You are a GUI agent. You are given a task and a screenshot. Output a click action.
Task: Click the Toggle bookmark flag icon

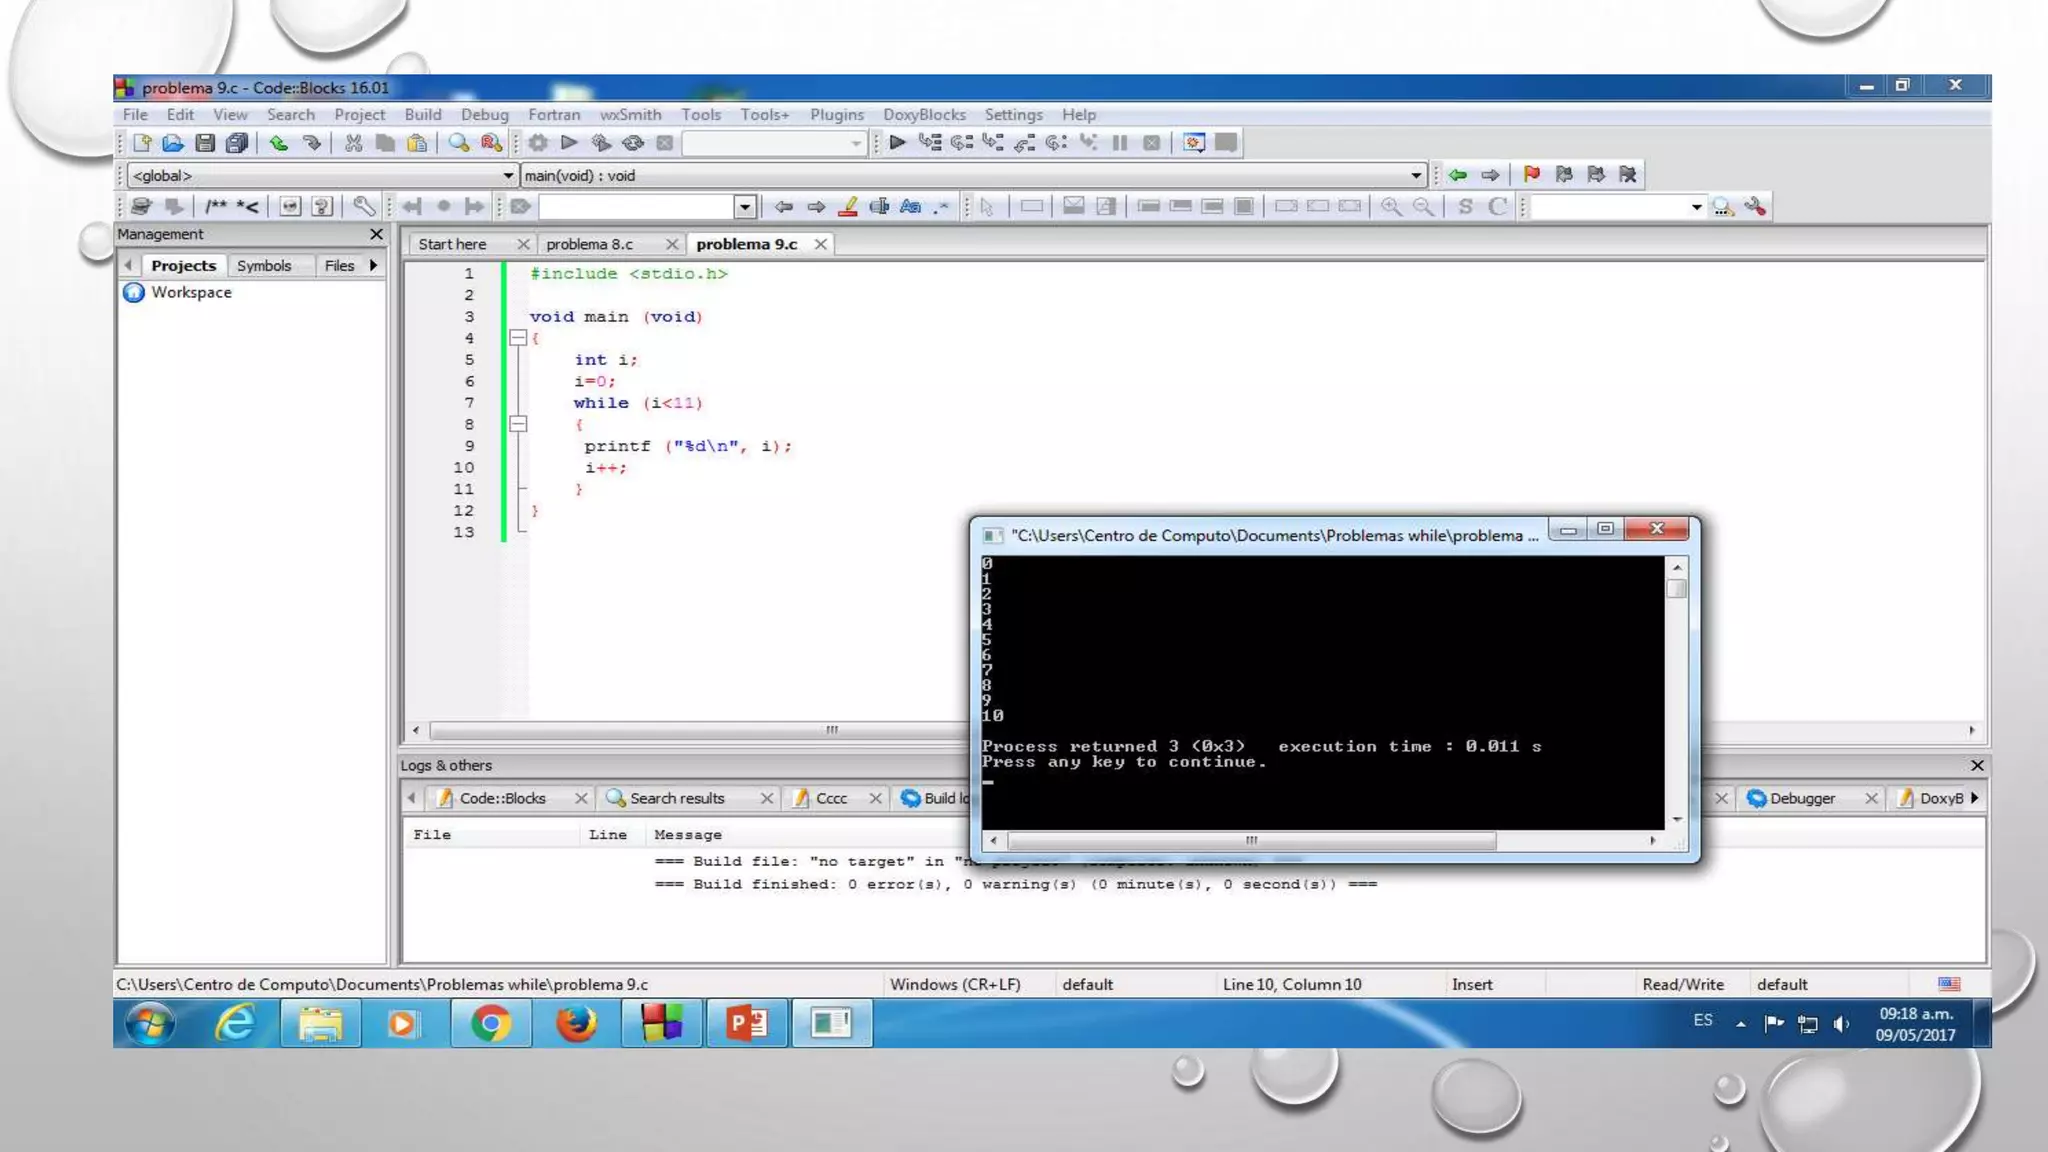[1531, 175]
